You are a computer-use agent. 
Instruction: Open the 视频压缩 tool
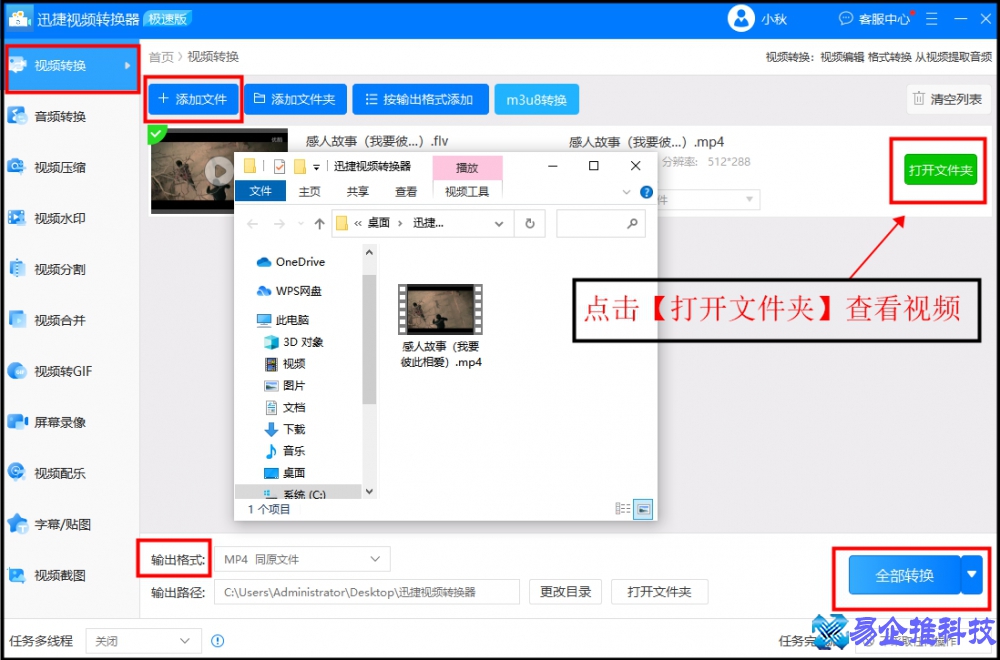click(60, 167)
